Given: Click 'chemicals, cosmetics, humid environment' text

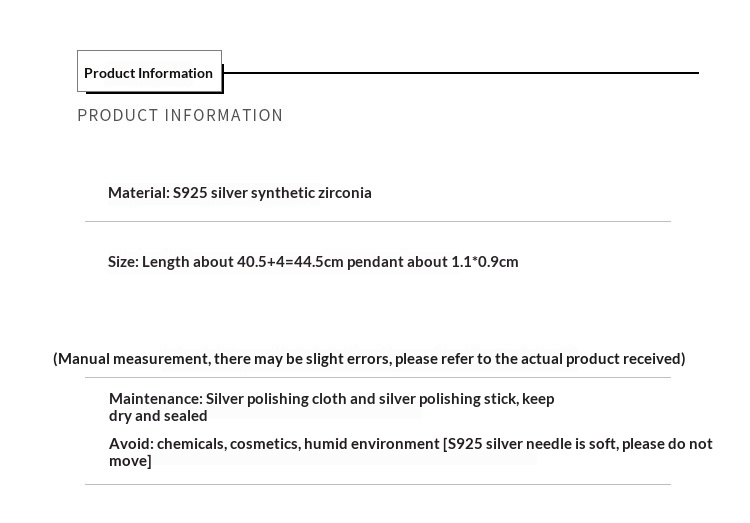Looking at the screenshot, I should point(298,444).
